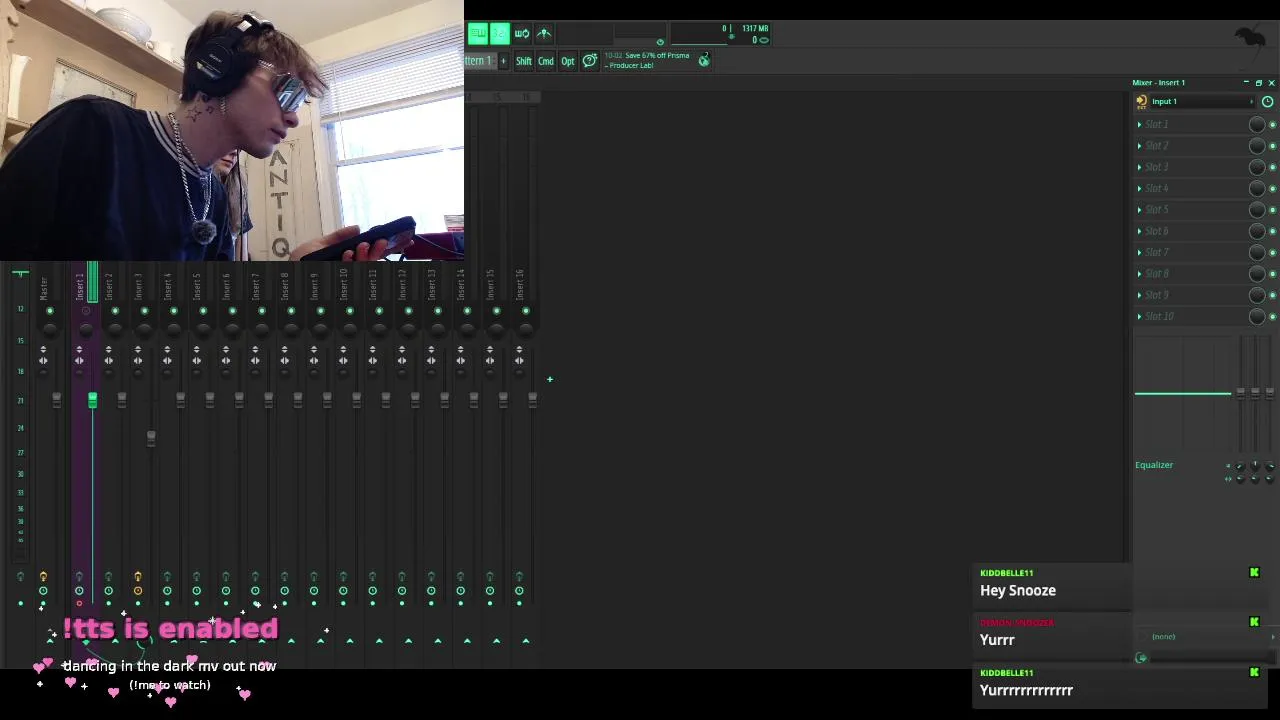Click the Insert 6 pan knob
The height and width of the screenshot is (720, 1280).
pyautogui.click(x=232, y=329)
